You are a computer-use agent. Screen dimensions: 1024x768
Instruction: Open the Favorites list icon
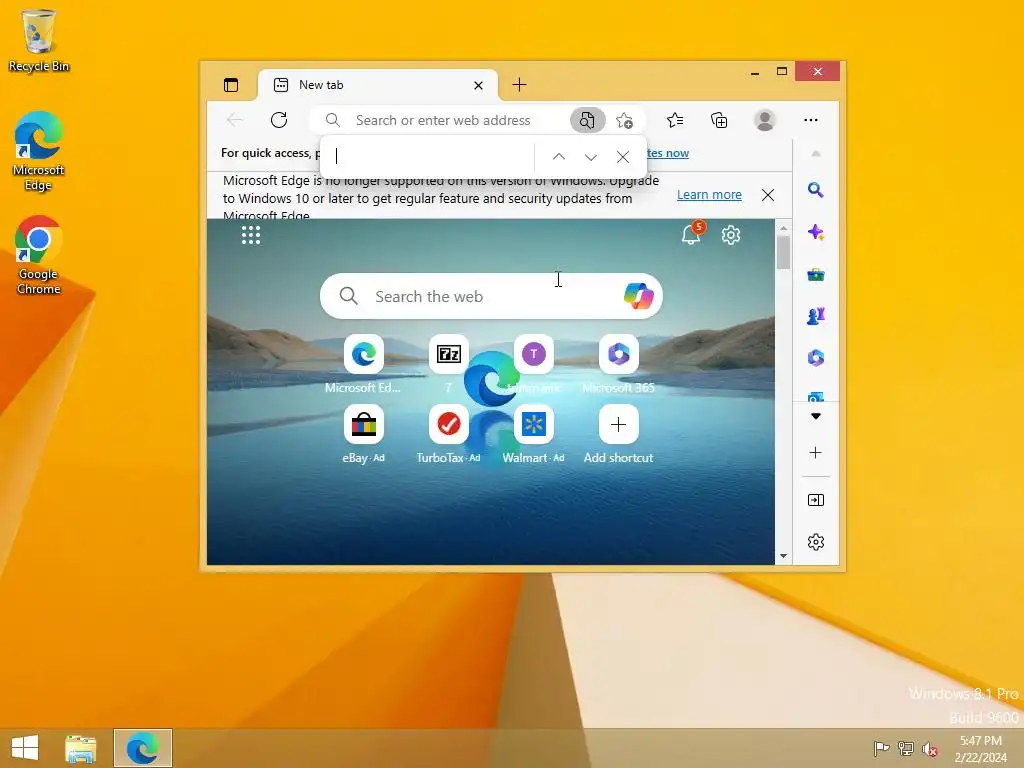pyautogui.click(x=675, y=120)
